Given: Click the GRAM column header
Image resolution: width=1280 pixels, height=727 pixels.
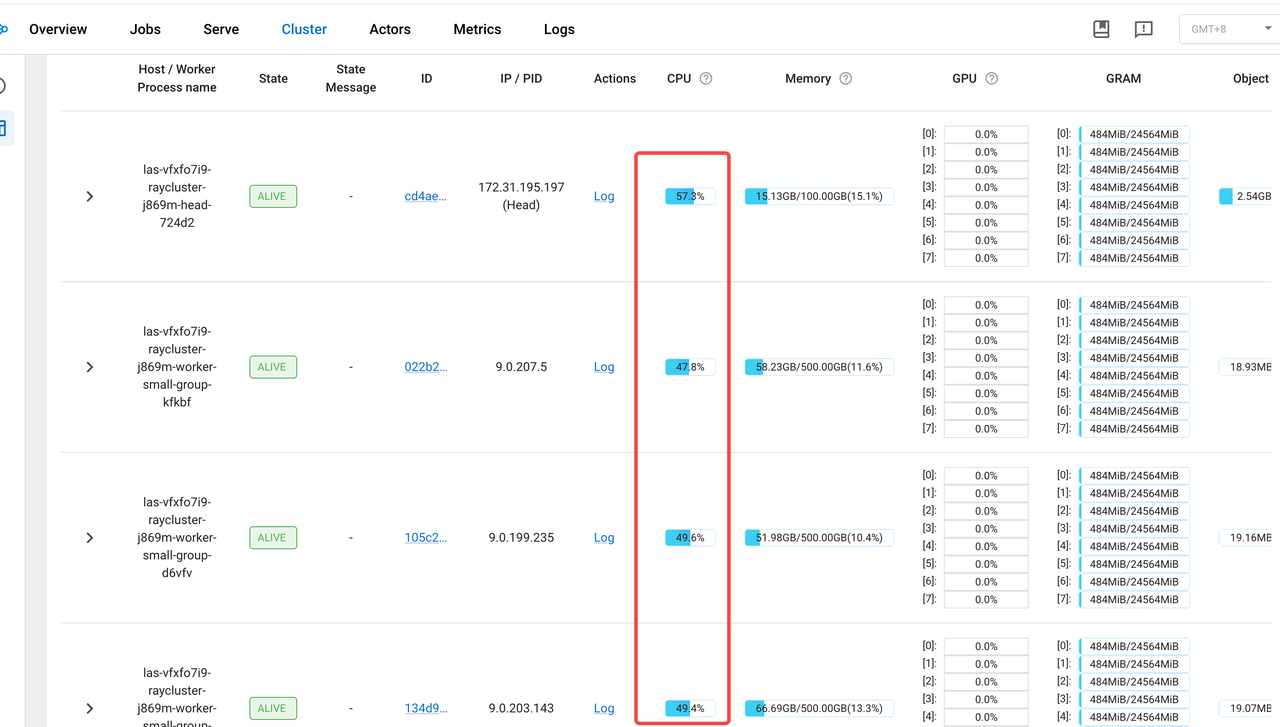Looking at the screenshot, I should 1123,78.
